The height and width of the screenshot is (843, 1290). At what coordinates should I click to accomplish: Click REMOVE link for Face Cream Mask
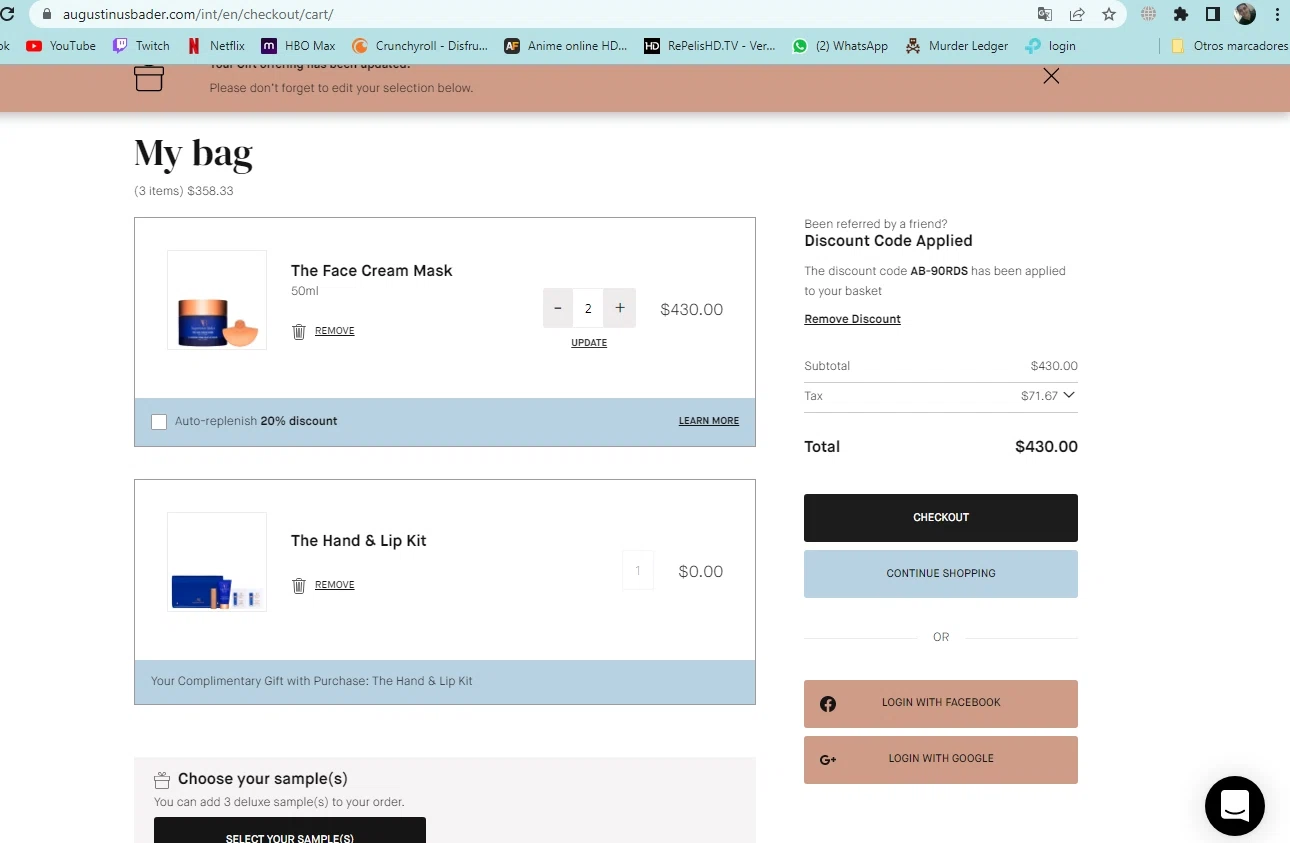[x=335, y=331]
